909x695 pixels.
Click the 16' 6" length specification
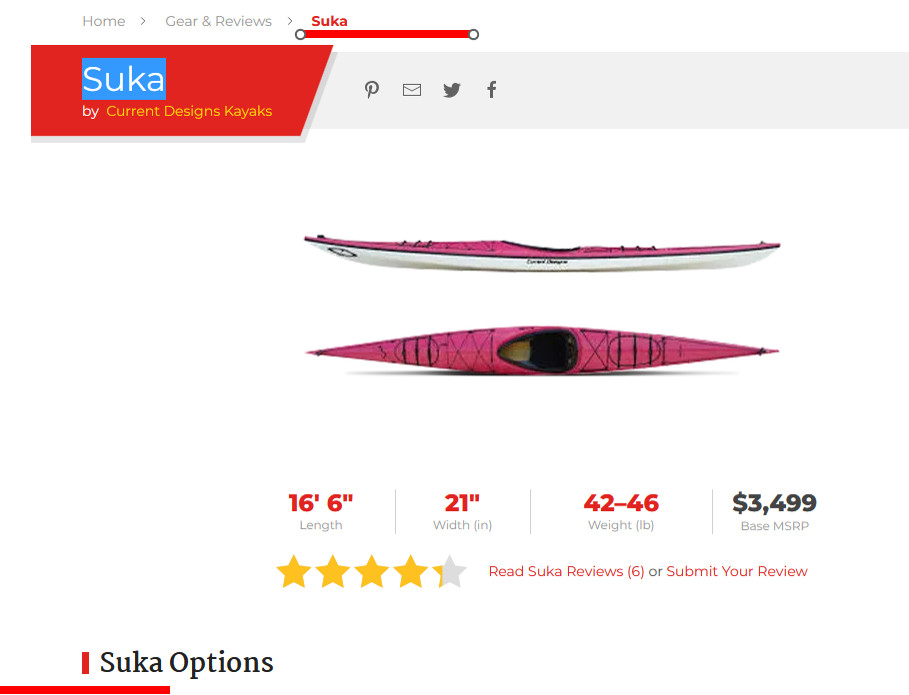[x=321, y=503]
